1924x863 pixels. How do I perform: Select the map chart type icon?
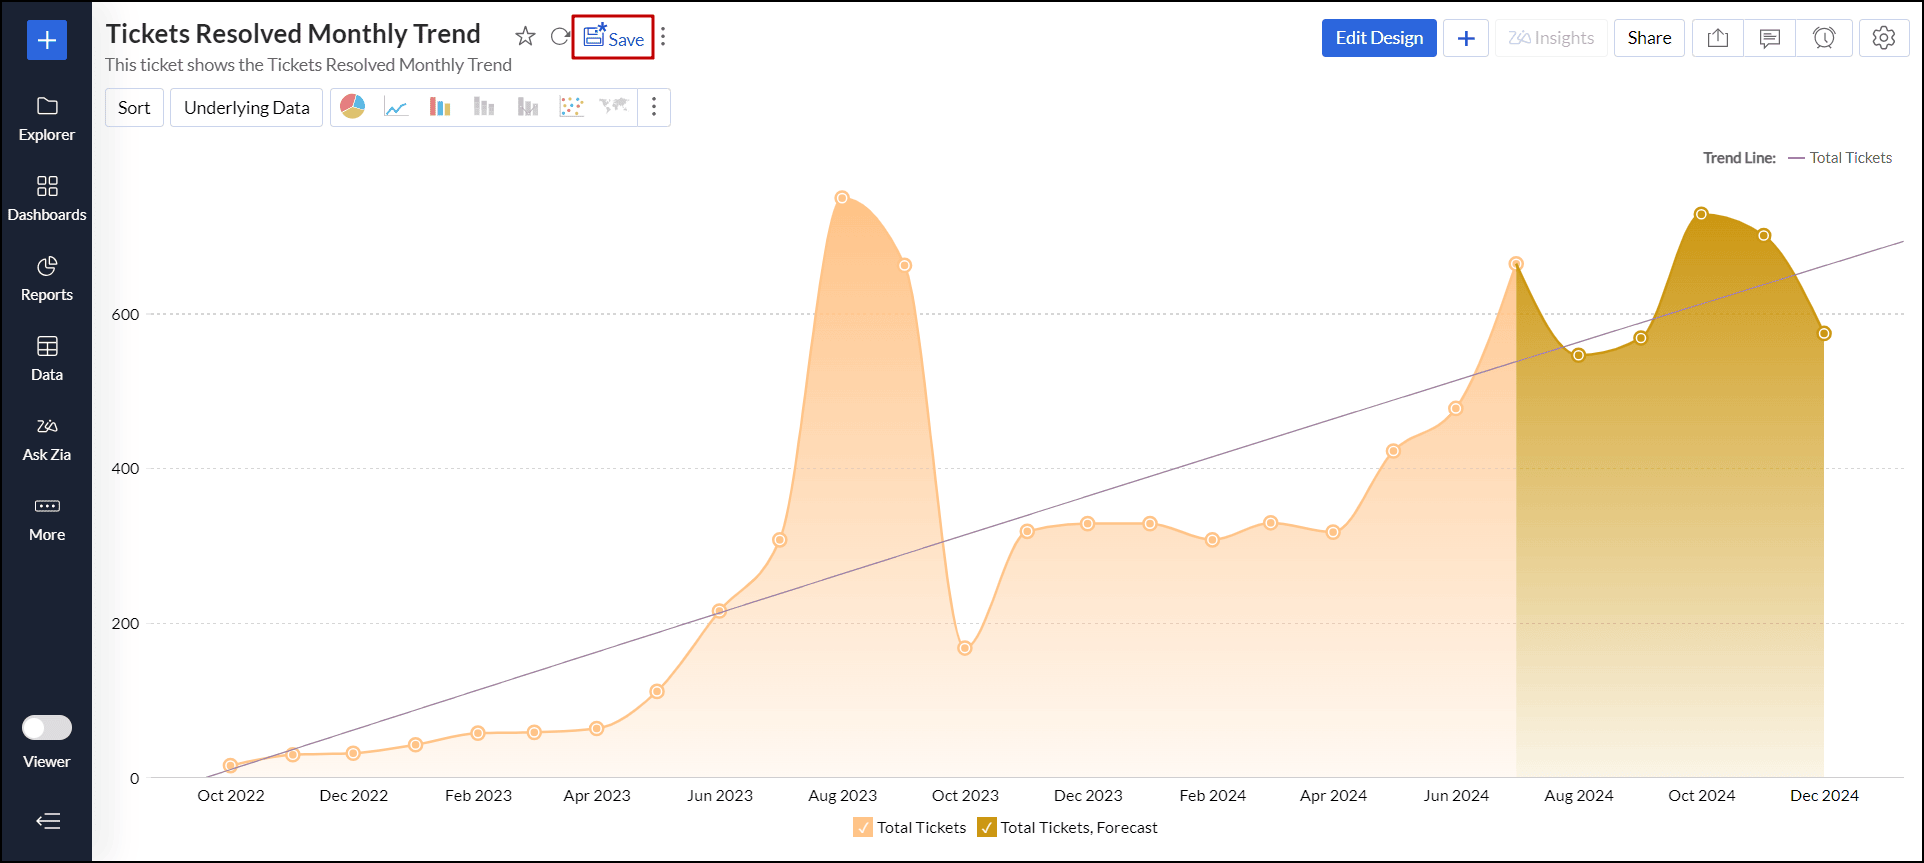click(613, 107)
